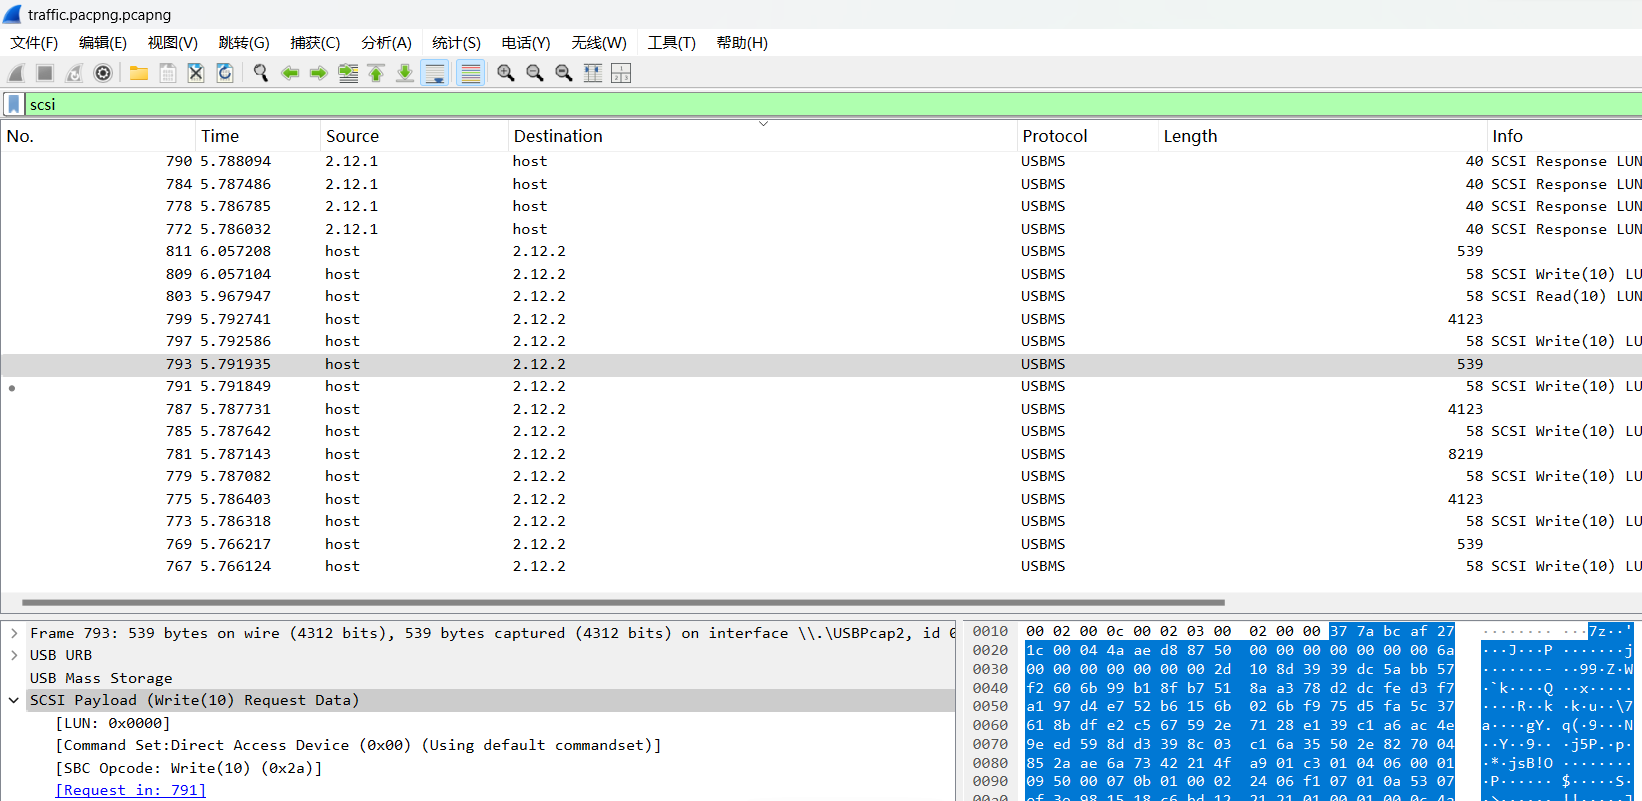Open the 帮助(H) menu
Viewport: 1642px width, 801px height.
pos(742,43)
